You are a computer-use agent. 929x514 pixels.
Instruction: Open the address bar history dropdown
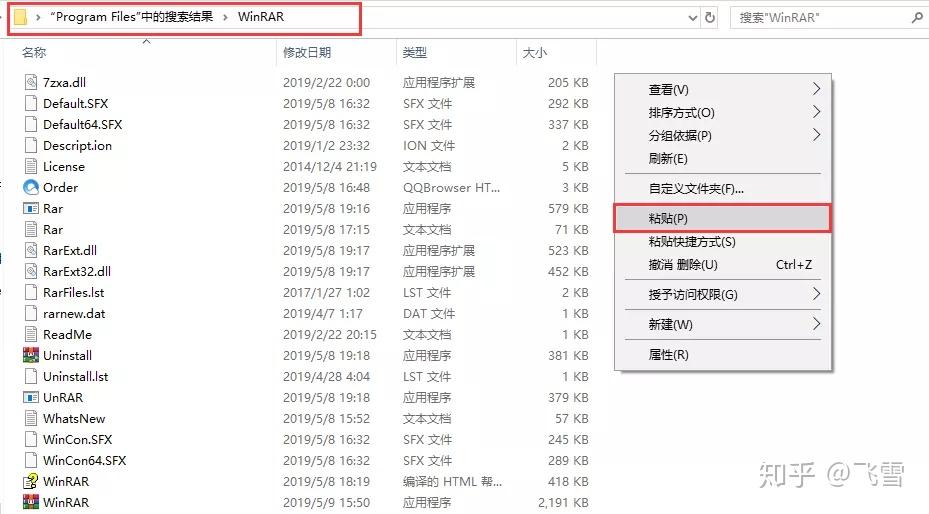[693, 18]
